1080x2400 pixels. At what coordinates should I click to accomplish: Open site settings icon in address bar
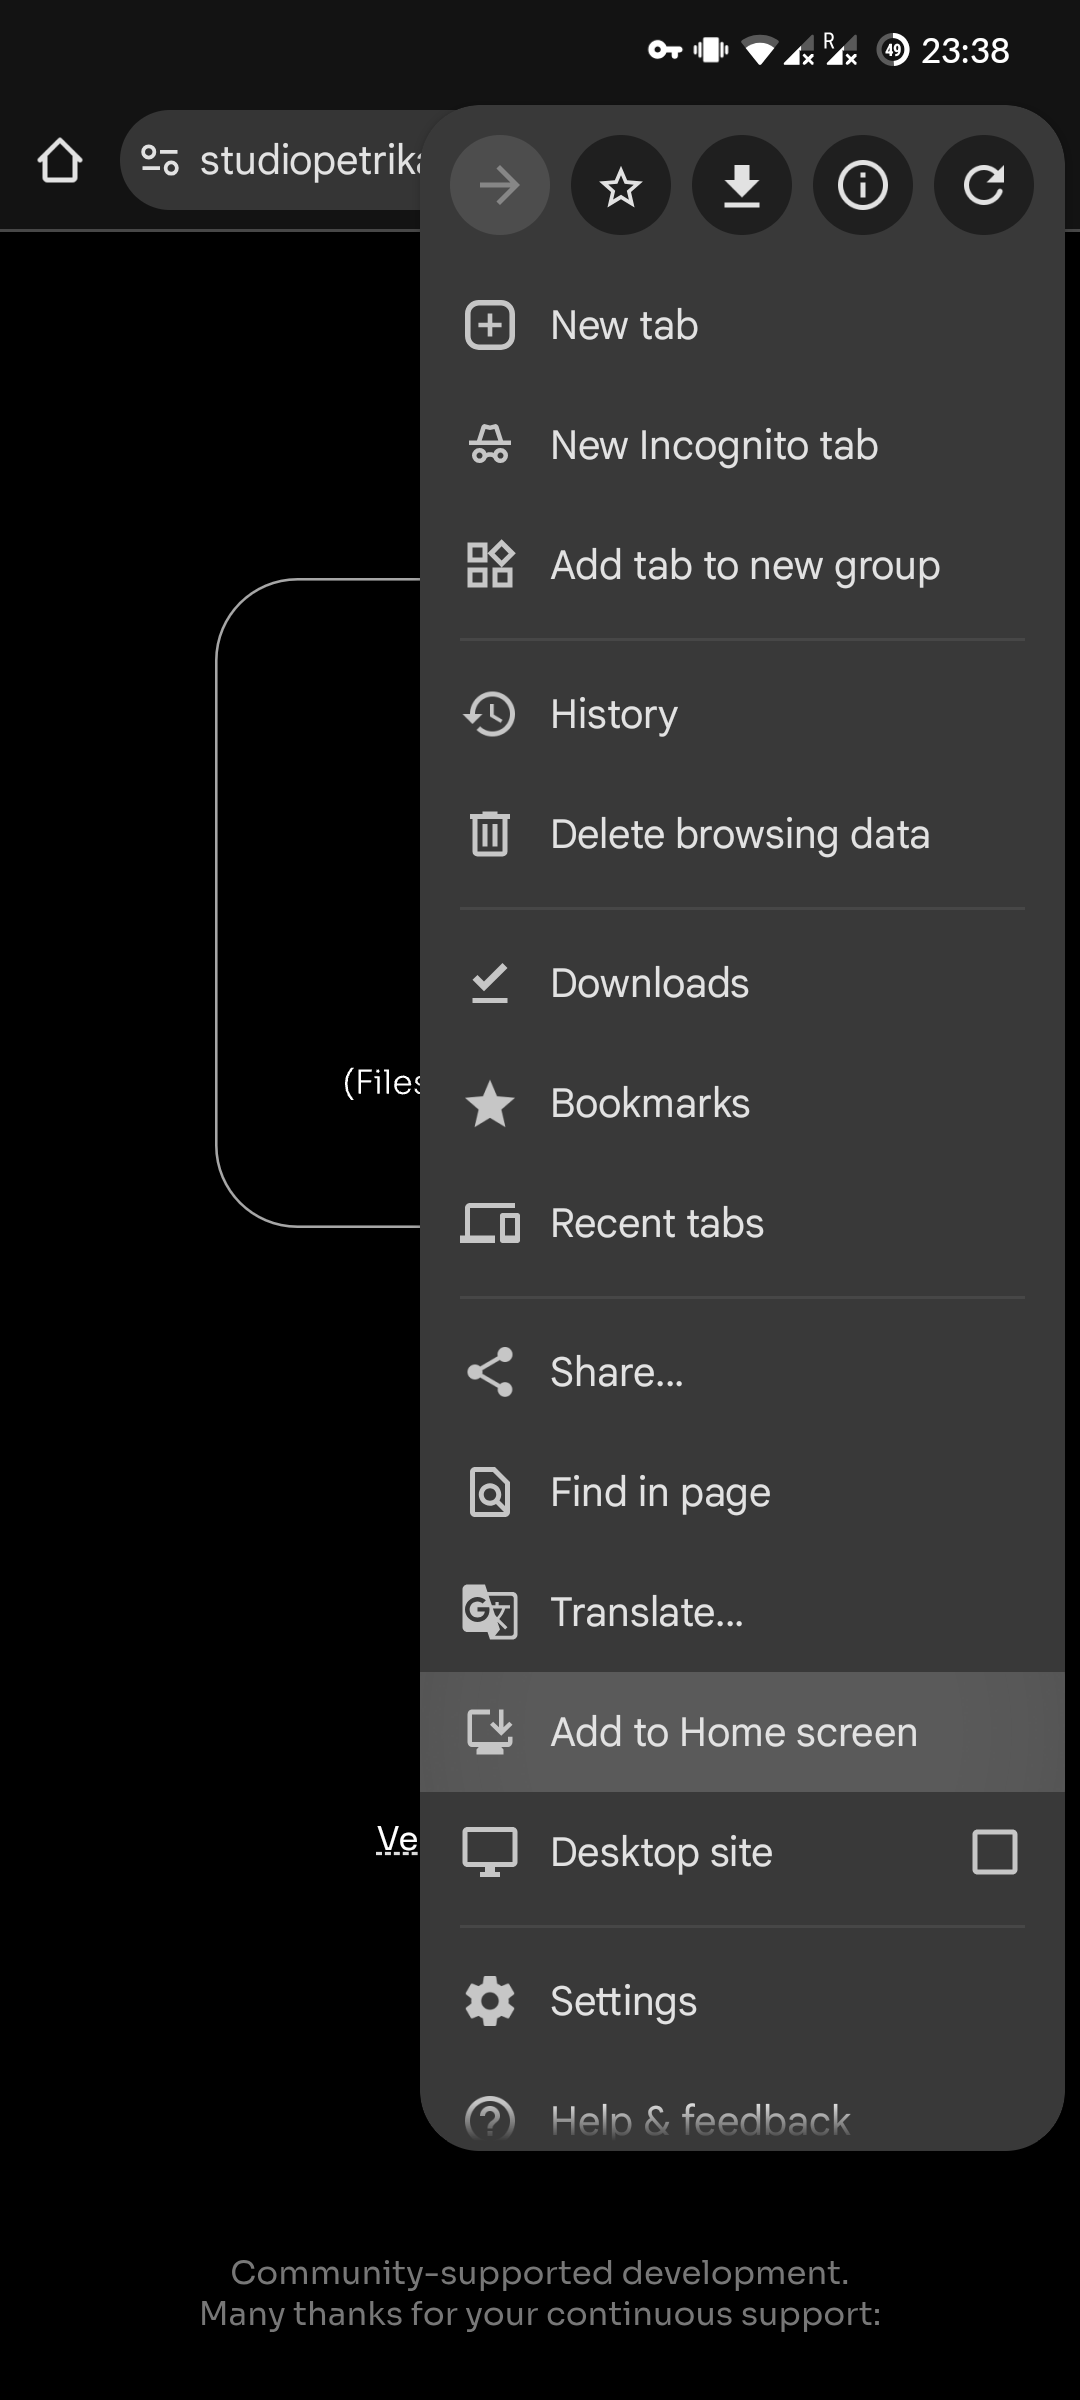point(160,160)
